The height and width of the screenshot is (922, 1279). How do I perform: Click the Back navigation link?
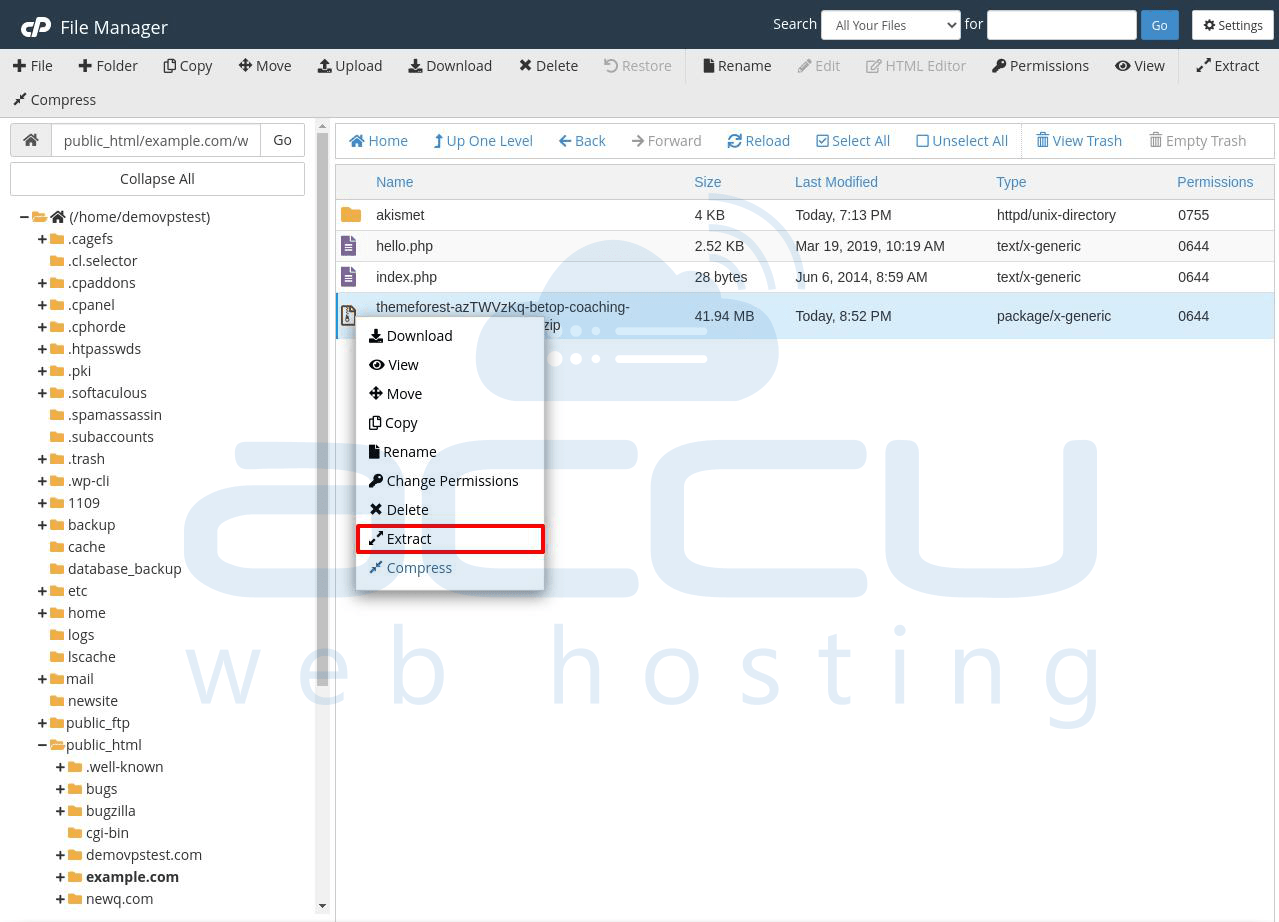[582, 141]
